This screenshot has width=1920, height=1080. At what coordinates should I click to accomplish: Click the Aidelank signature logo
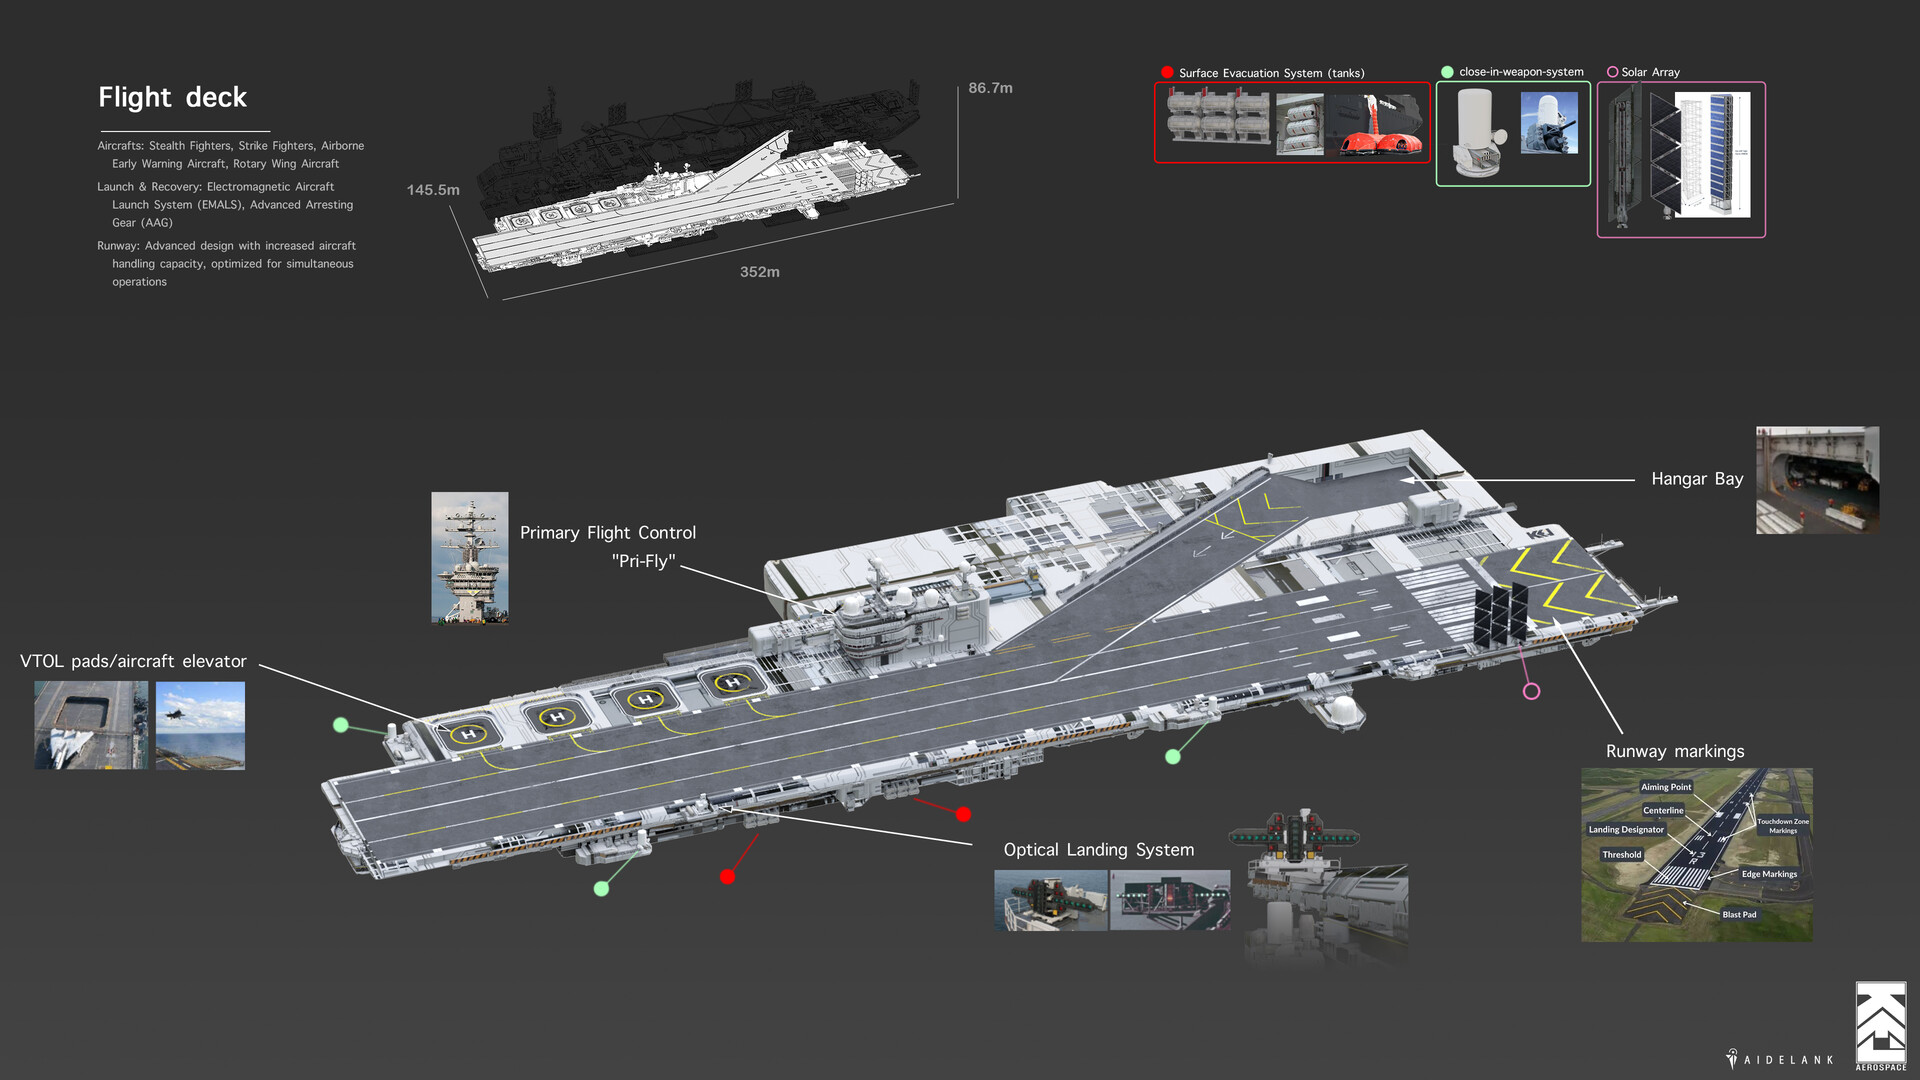pyautogui.click(x=1780, y=1059)
